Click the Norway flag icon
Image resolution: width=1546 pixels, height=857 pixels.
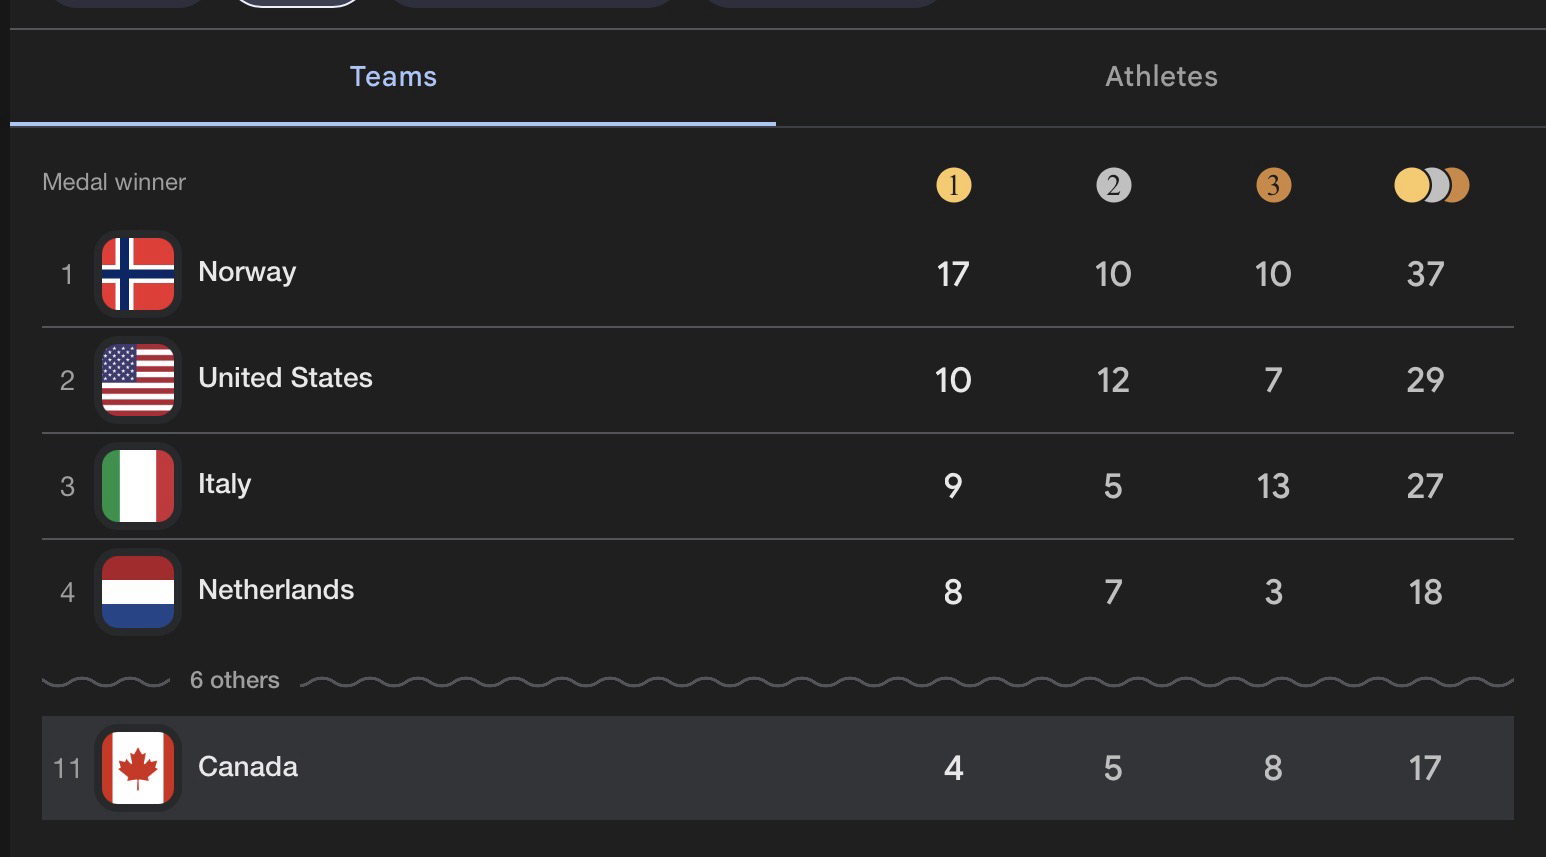click(x=138, y=274)
